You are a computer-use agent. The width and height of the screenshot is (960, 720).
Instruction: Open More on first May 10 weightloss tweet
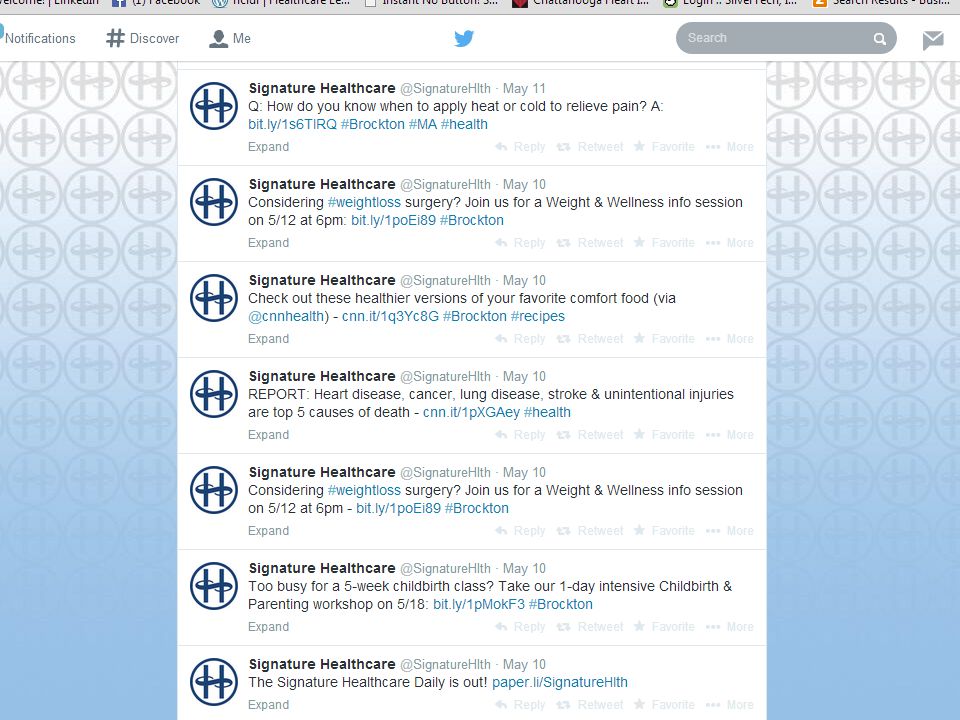click(x=729, y=243)
